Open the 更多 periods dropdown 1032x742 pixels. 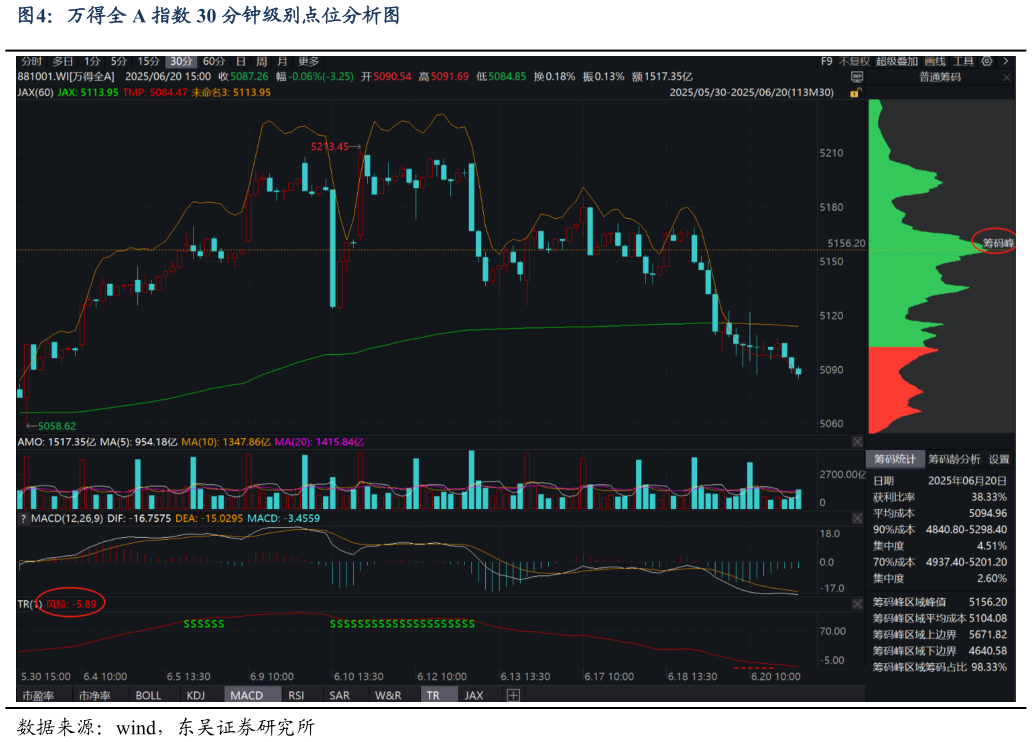click(308, 61)
